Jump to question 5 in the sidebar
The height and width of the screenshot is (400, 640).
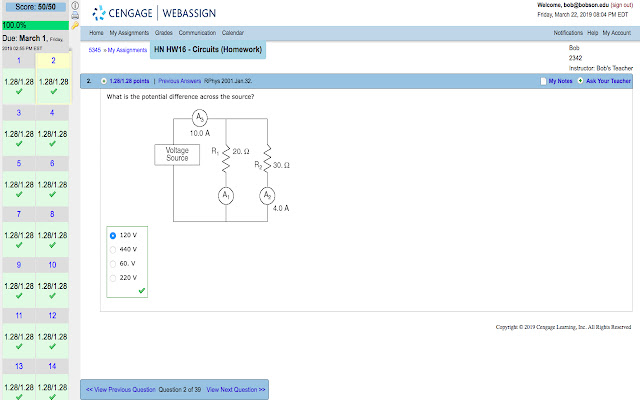(19, 163)
